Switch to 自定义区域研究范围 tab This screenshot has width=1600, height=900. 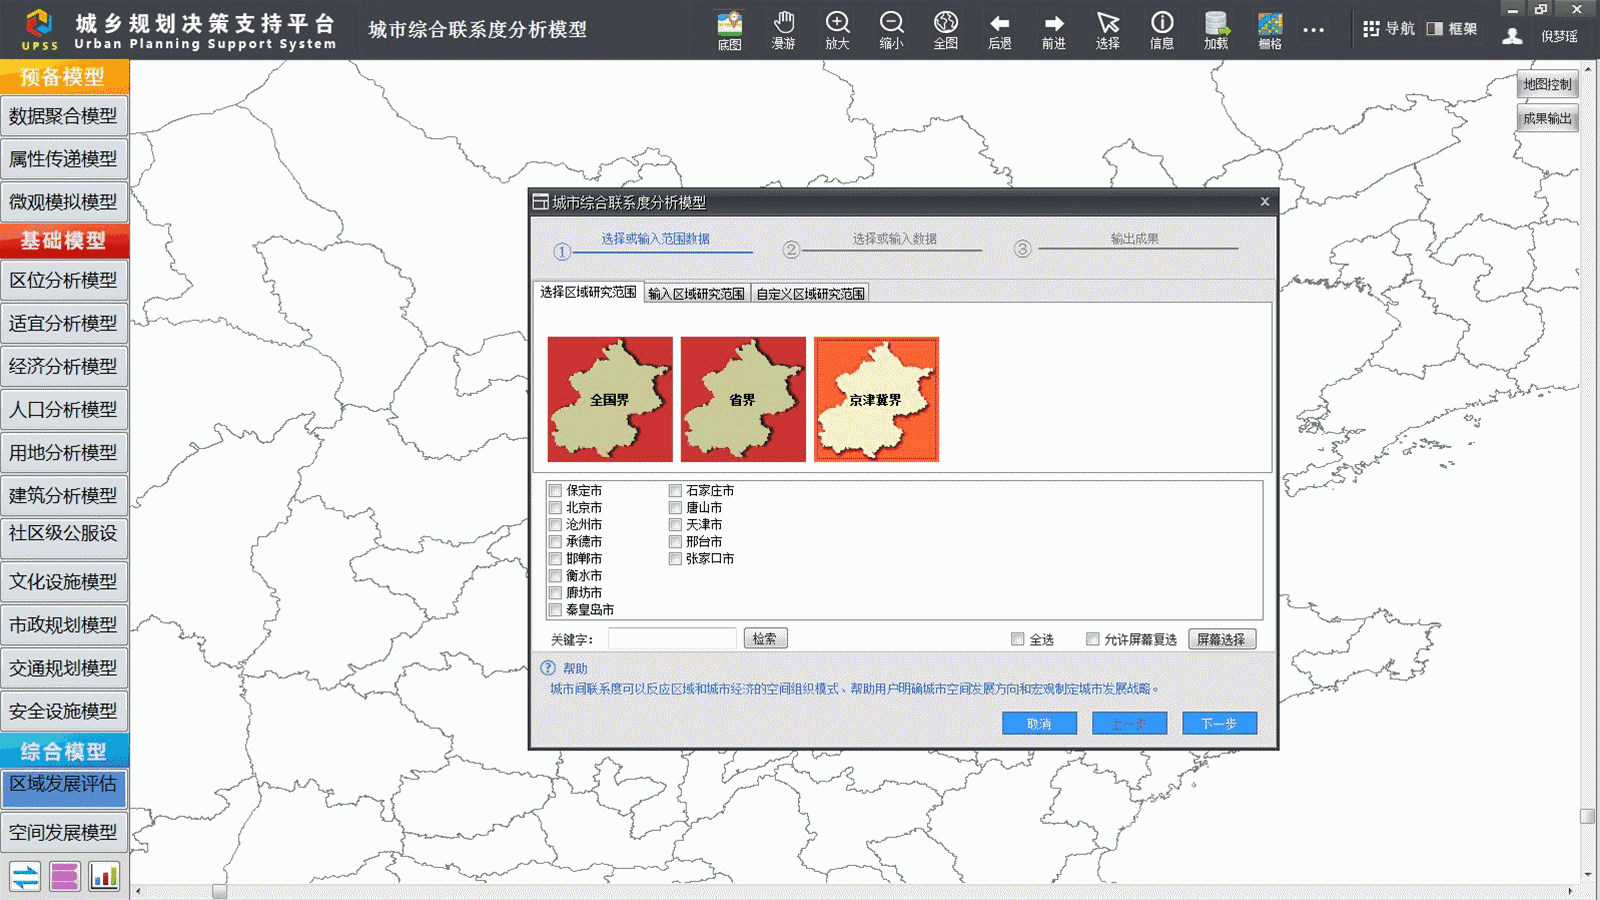(810, 294)
